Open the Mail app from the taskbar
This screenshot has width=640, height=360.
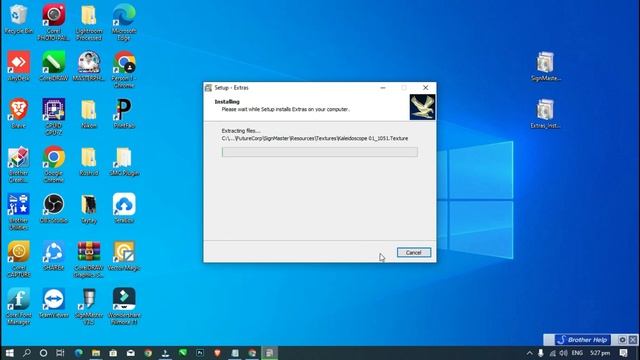(131, 353)
